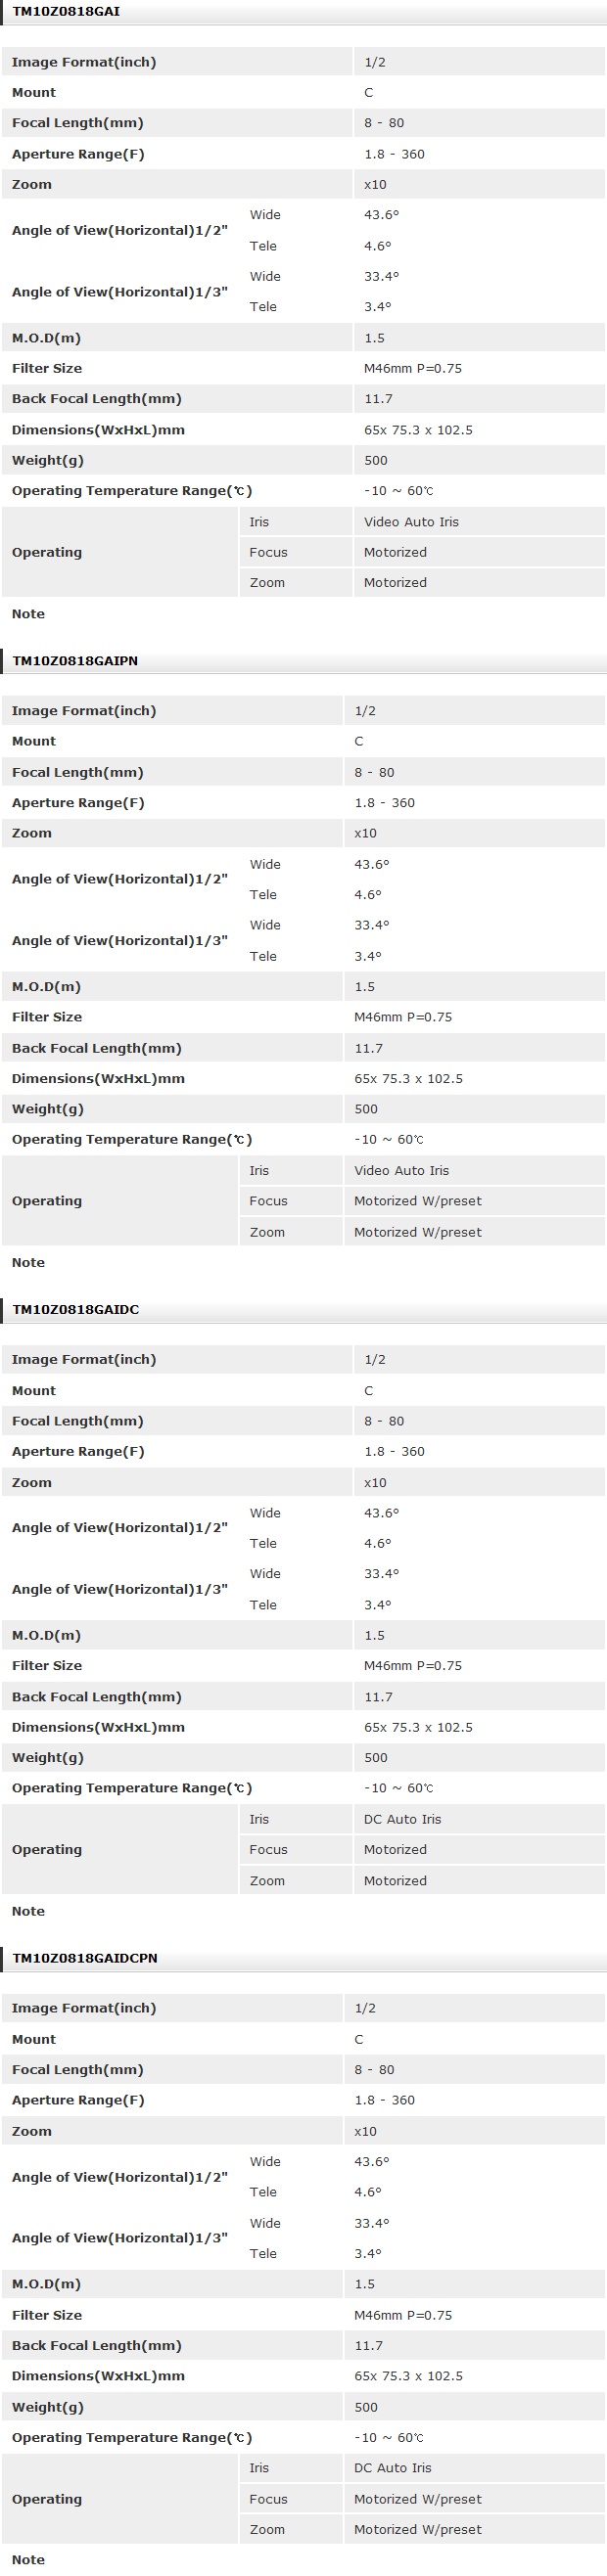The image size is (607, 2576).
Task: Click DC Auto Iris value under TM10Z0818GAIDCPN
Action: tap(392, 2468)
